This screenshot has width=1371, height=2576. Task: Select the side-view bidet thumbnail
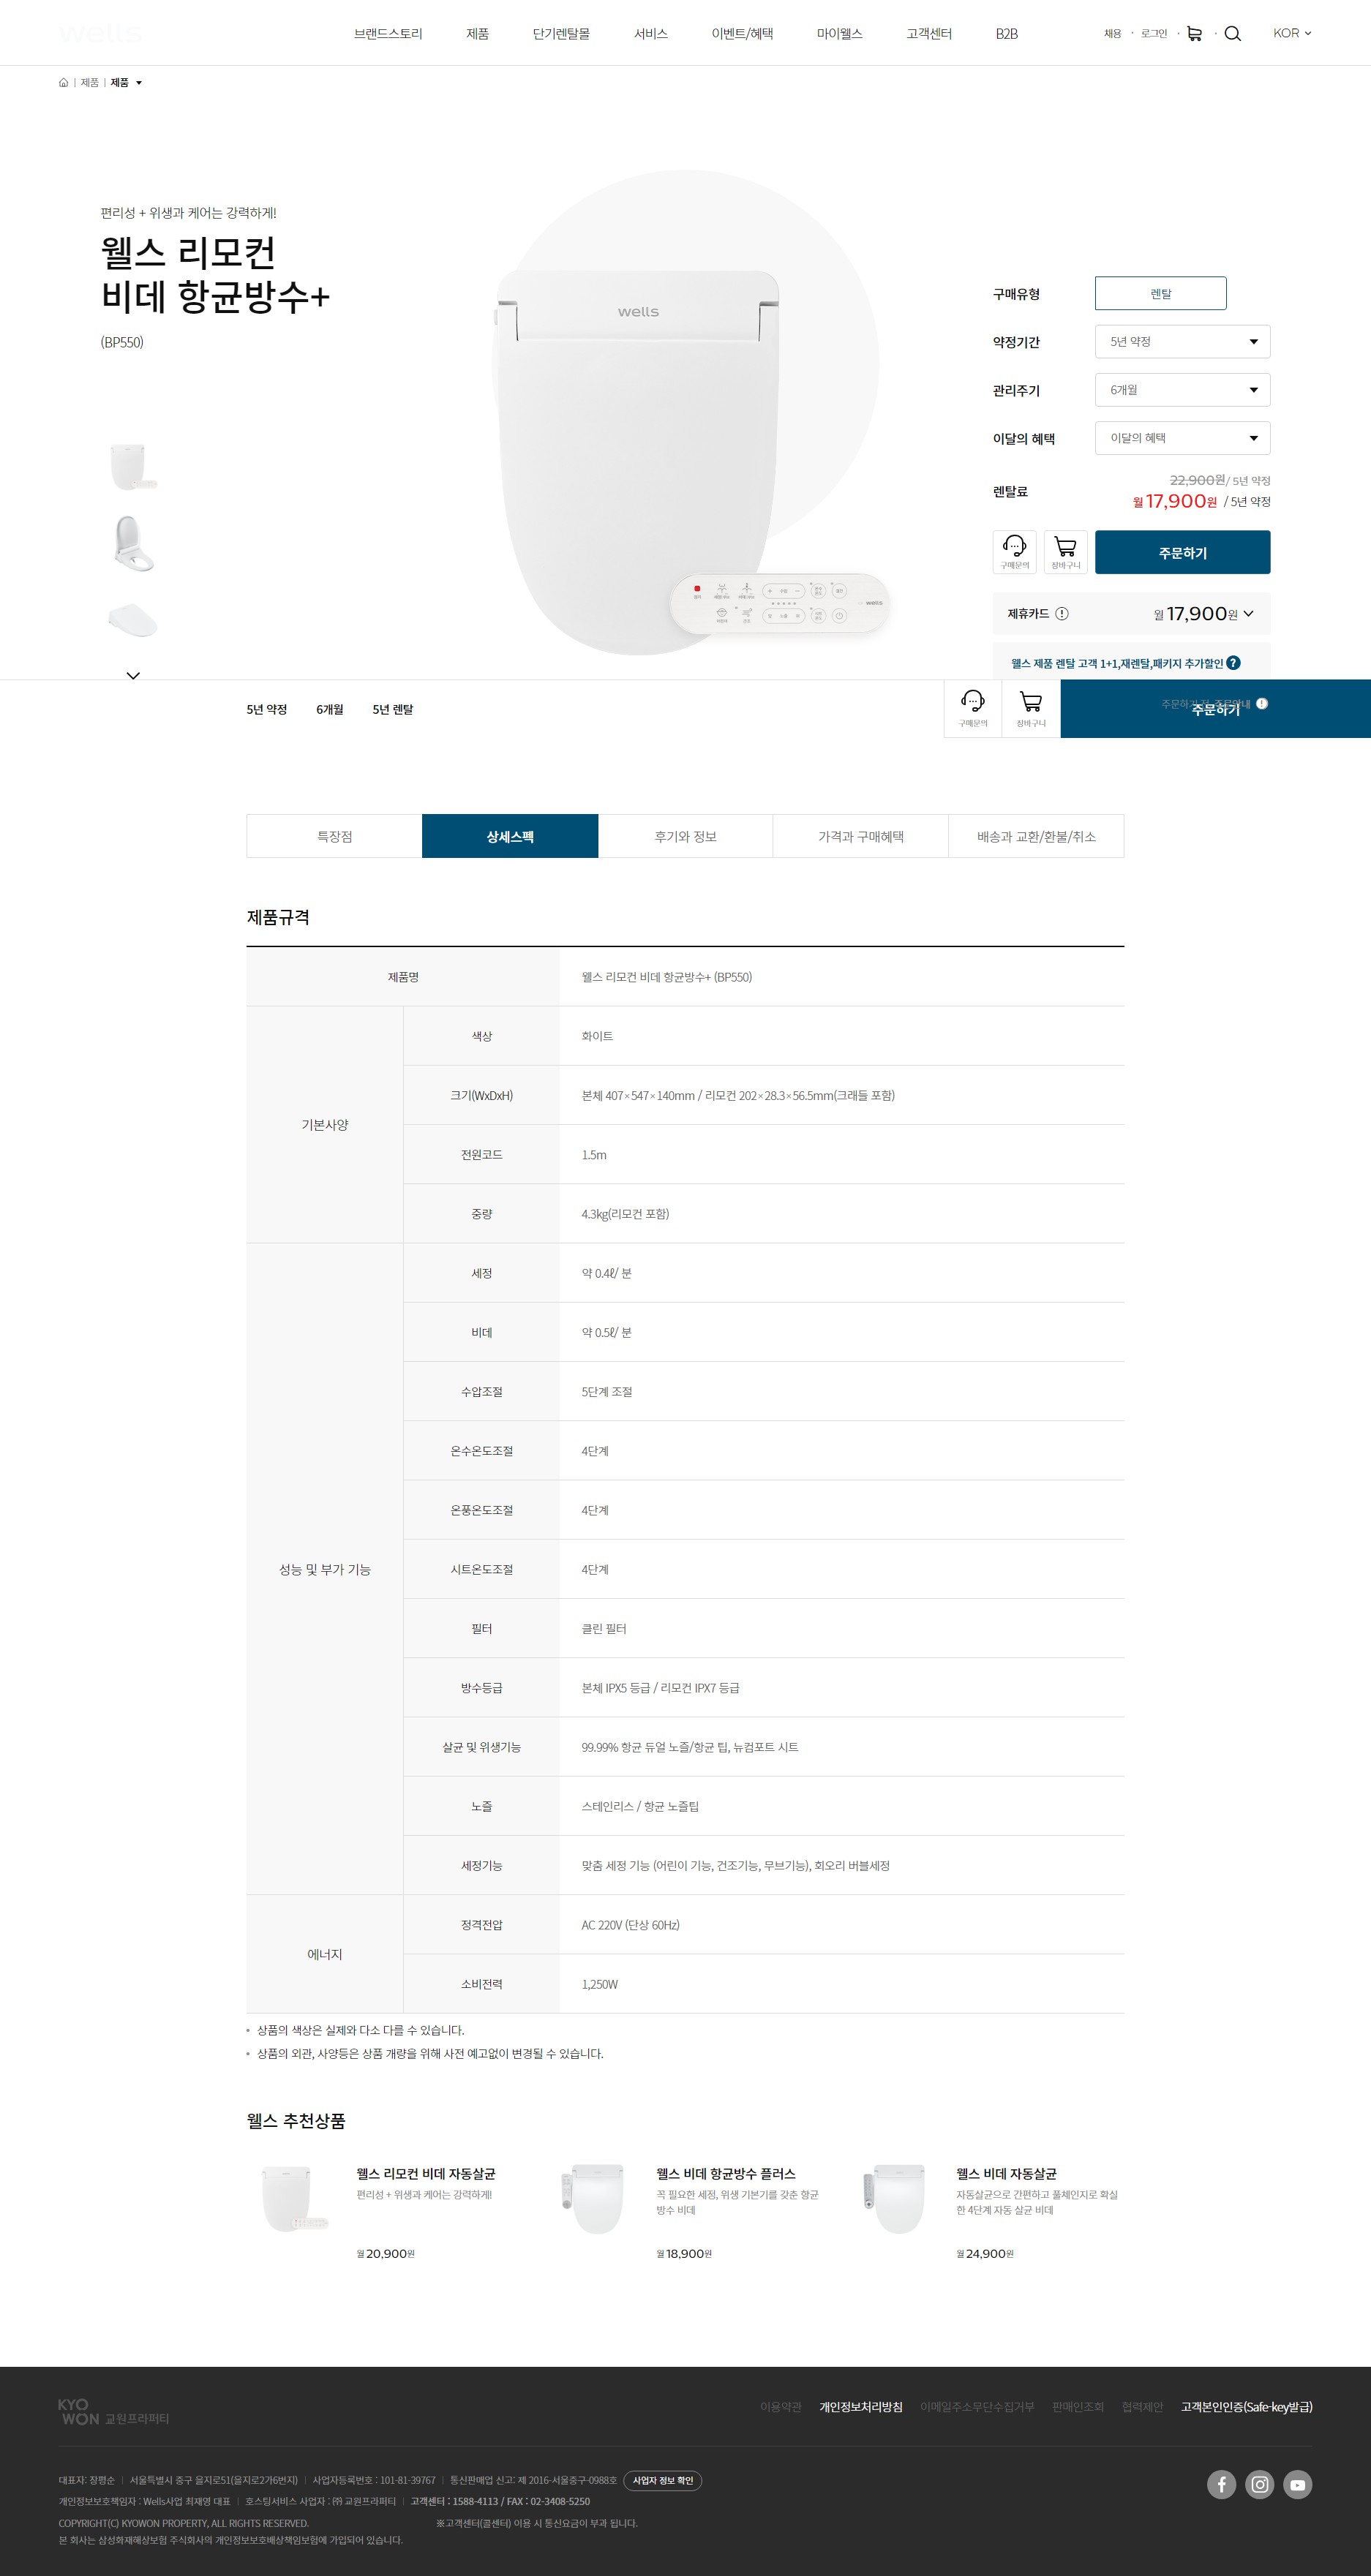pyautogui.click(x=133, y=620)
